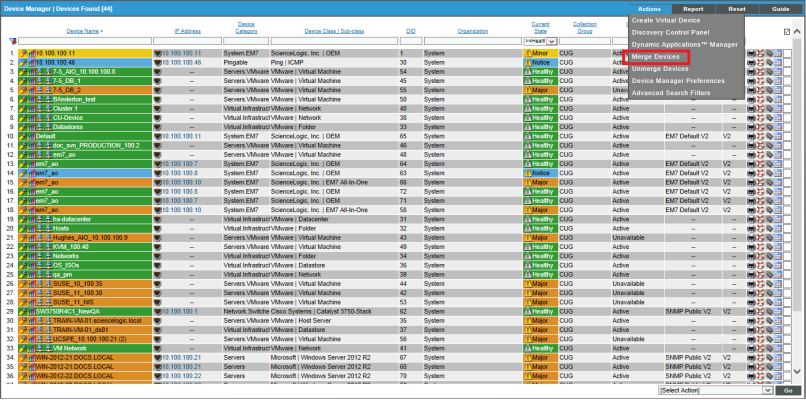The height and width of the screenshot is (400, 806).
Task: Click tag icon for qa_pm row
Action: click(x=769, y=275)
